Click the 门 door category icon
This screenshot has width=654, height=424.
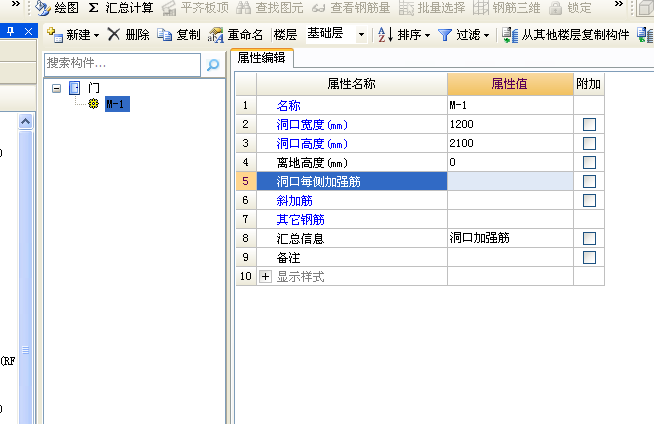[75, 88]
